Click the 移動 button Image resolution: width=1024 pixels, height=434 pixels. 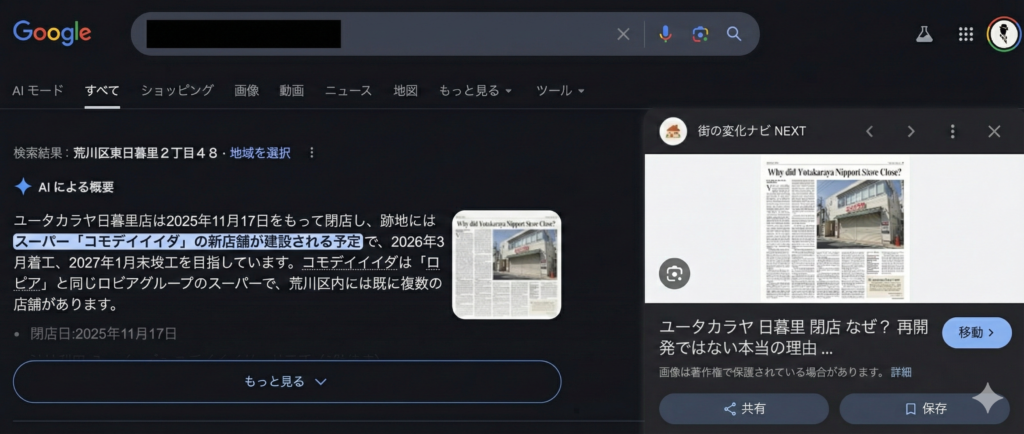976,332
